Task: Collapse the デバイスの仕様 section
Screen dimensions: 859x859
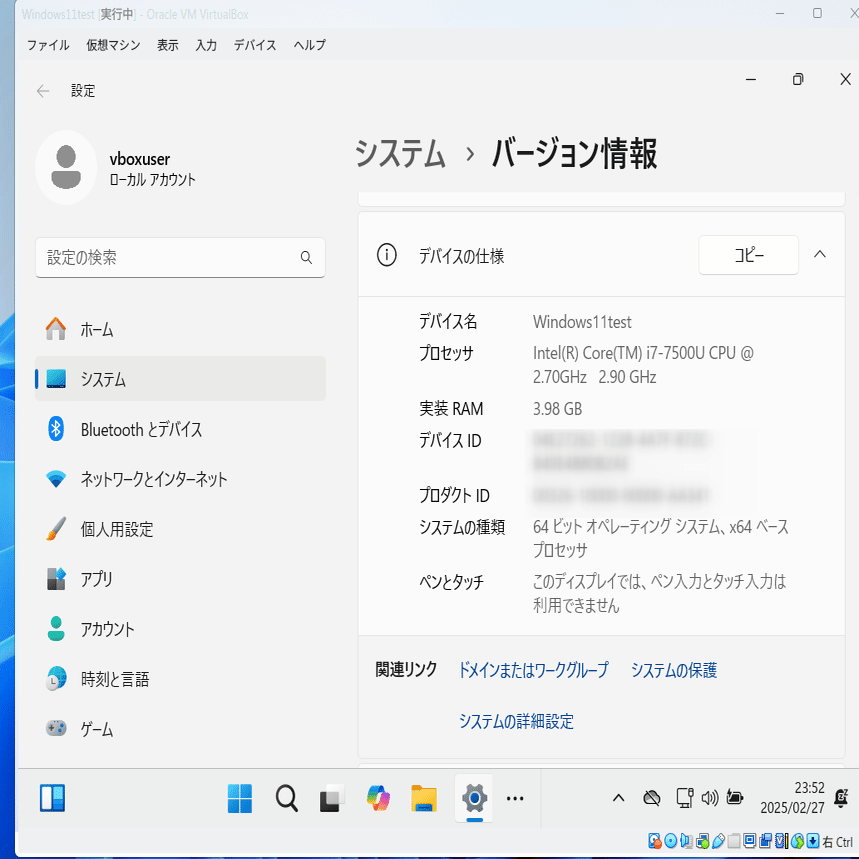Action: pos(819,255)
